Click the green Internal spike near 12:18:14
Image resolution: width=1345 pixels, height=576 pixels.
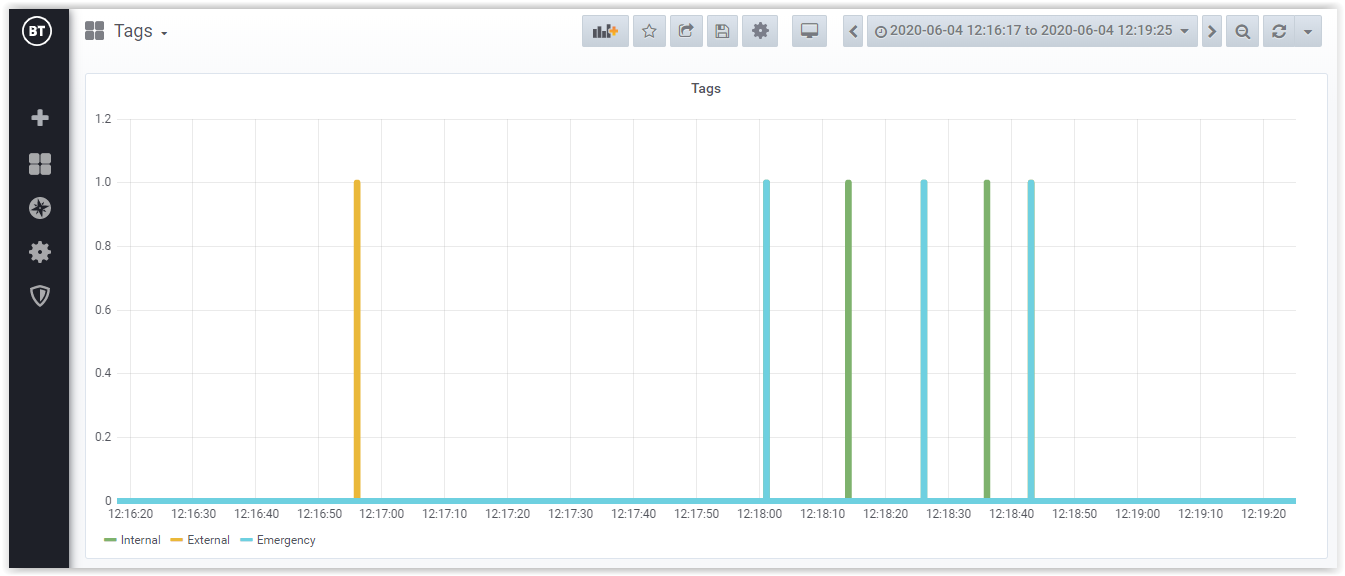[x=848, y=340]
